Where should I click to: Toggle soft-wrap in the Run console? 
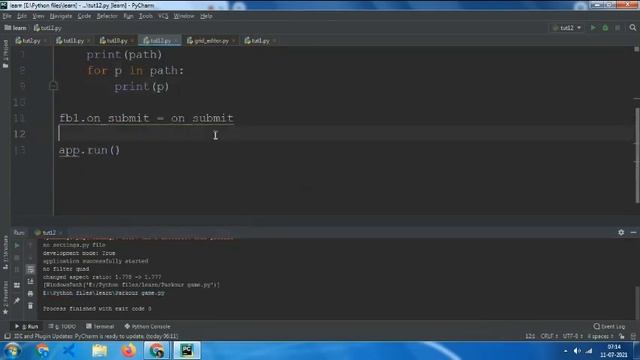(x=30, y=269)
